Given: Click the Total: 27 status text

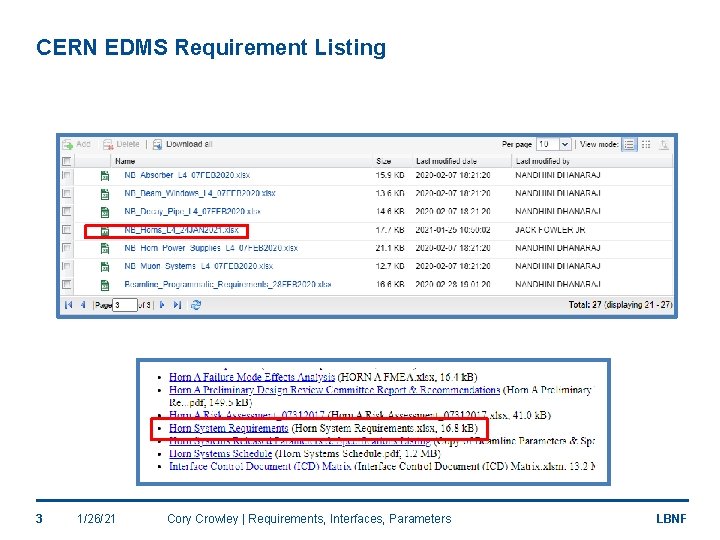Looking at the screenshot, I should [x=620, y=305].
